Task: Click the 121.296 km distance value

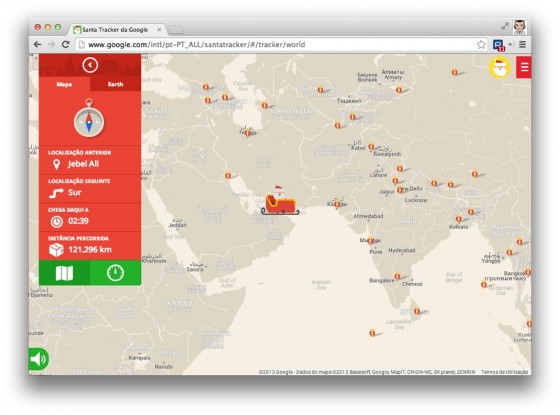Action: coord(90,250)
